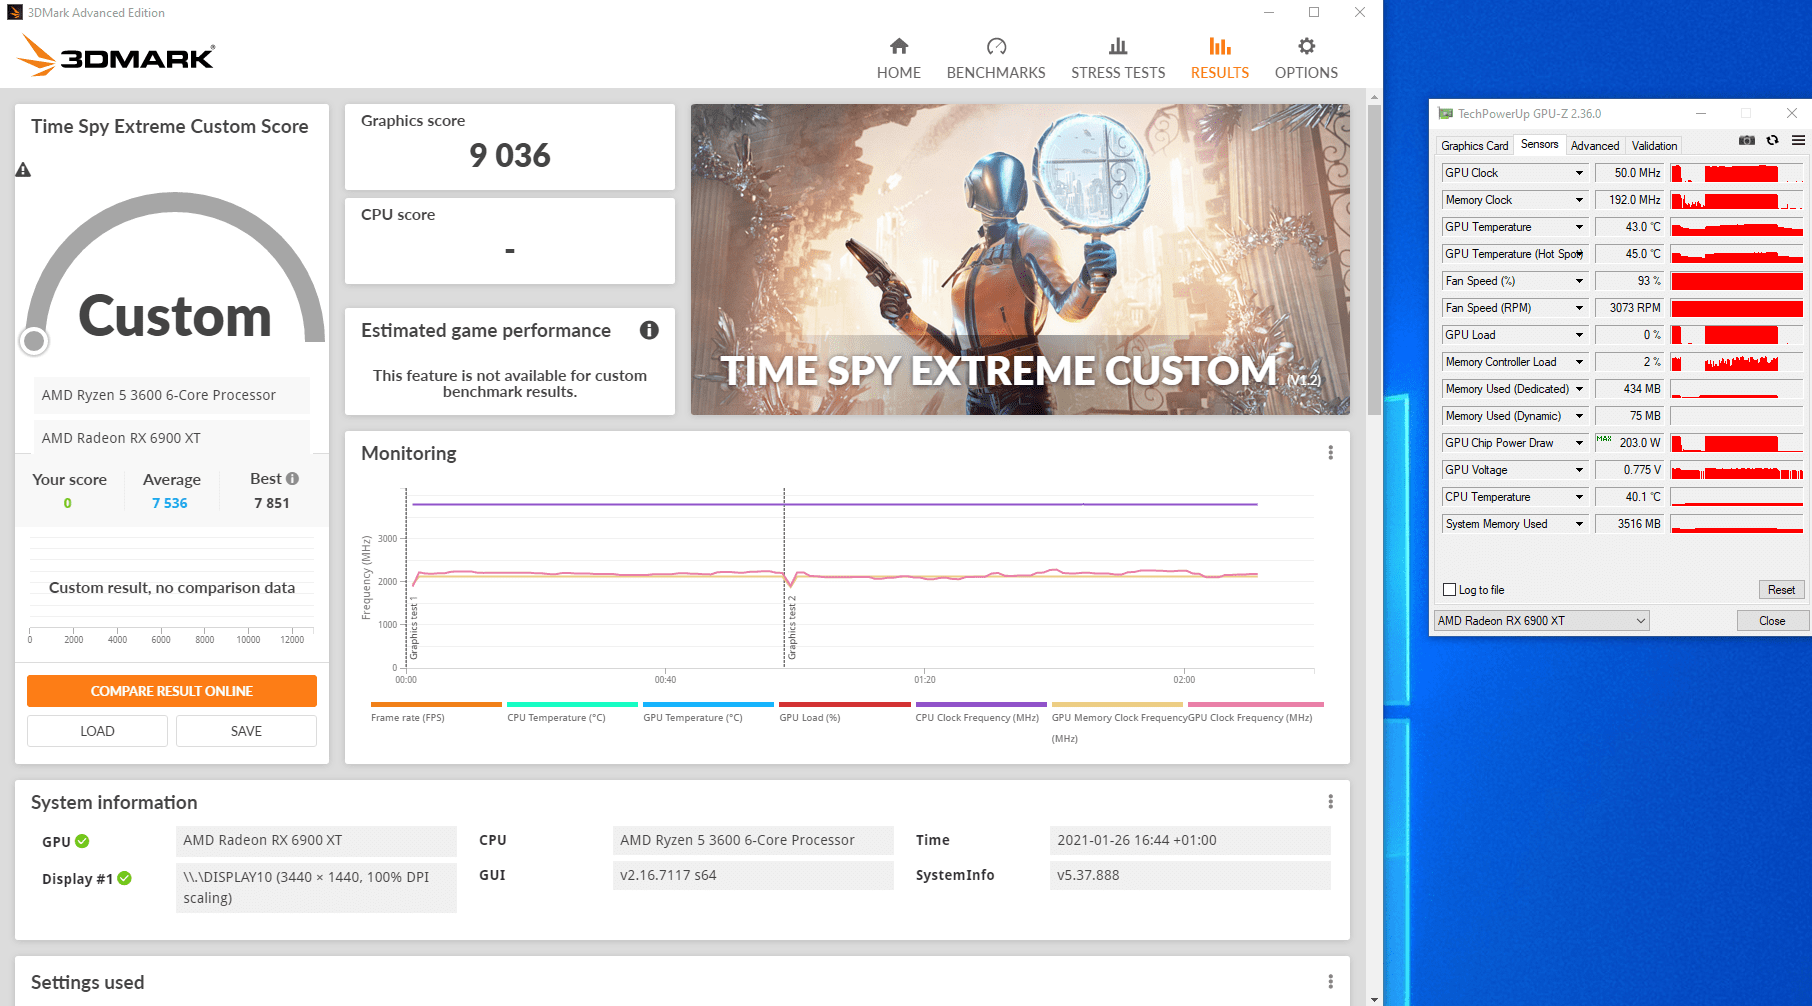Open Validation tab in GPU-Z
The width and height of the screenshot is (1812, 1006).
coord(1654,146)
